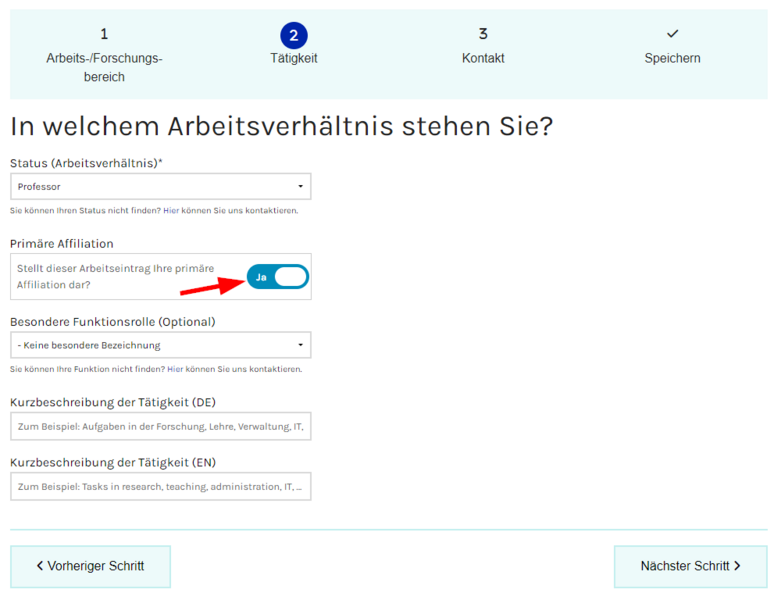Click the caret arrow of the Professor field

point(300,187)
